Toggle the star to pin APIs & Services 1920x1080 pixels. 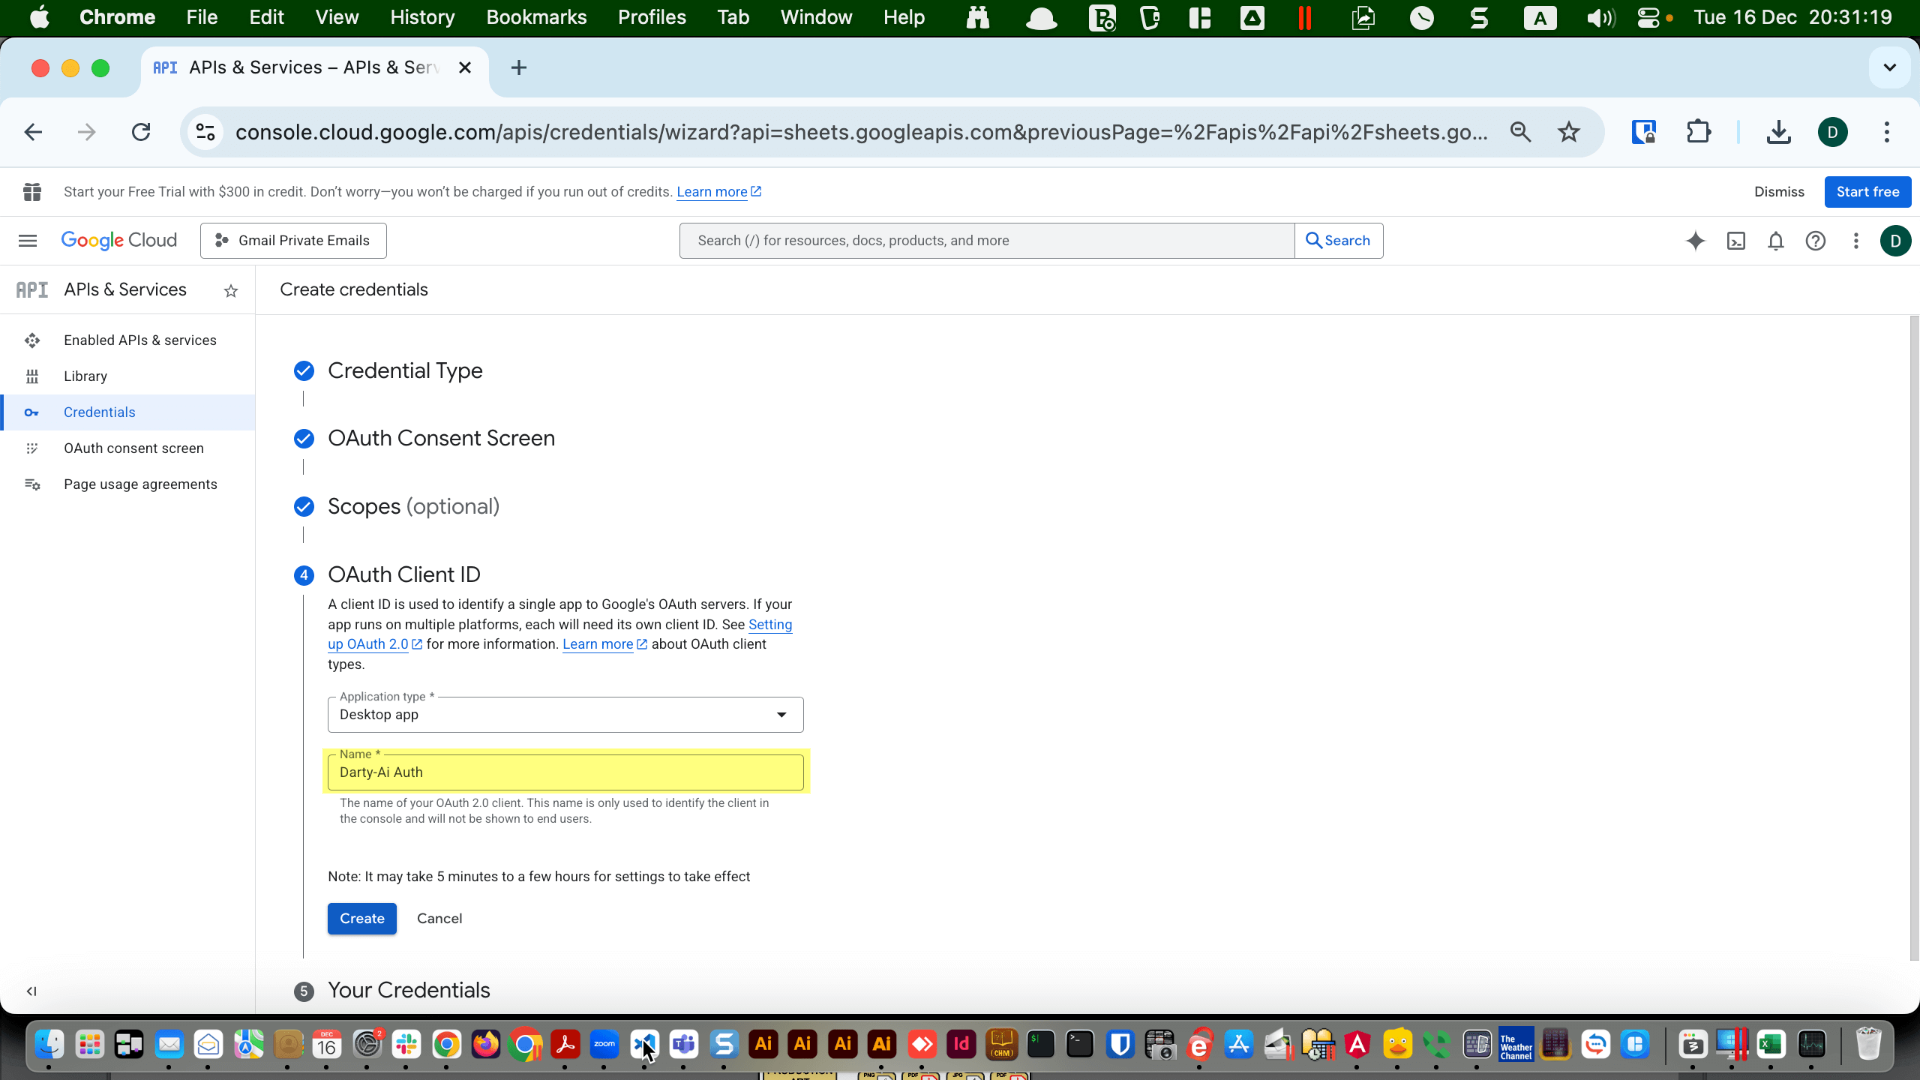point(231,291)
